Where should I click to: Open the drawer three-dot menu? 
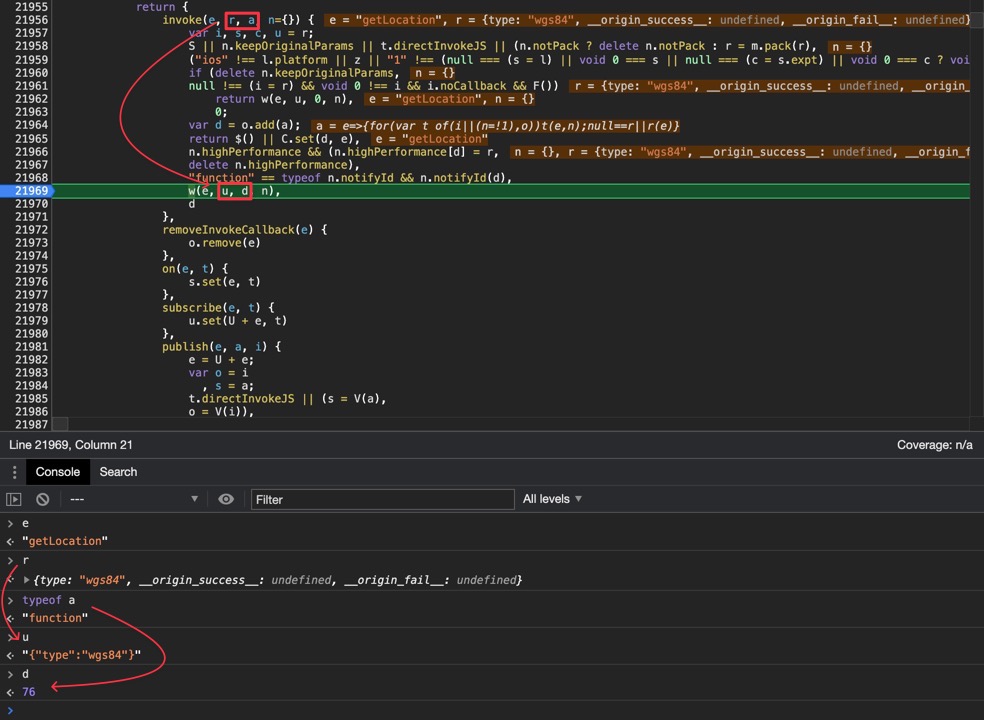(x=14, y=472)
